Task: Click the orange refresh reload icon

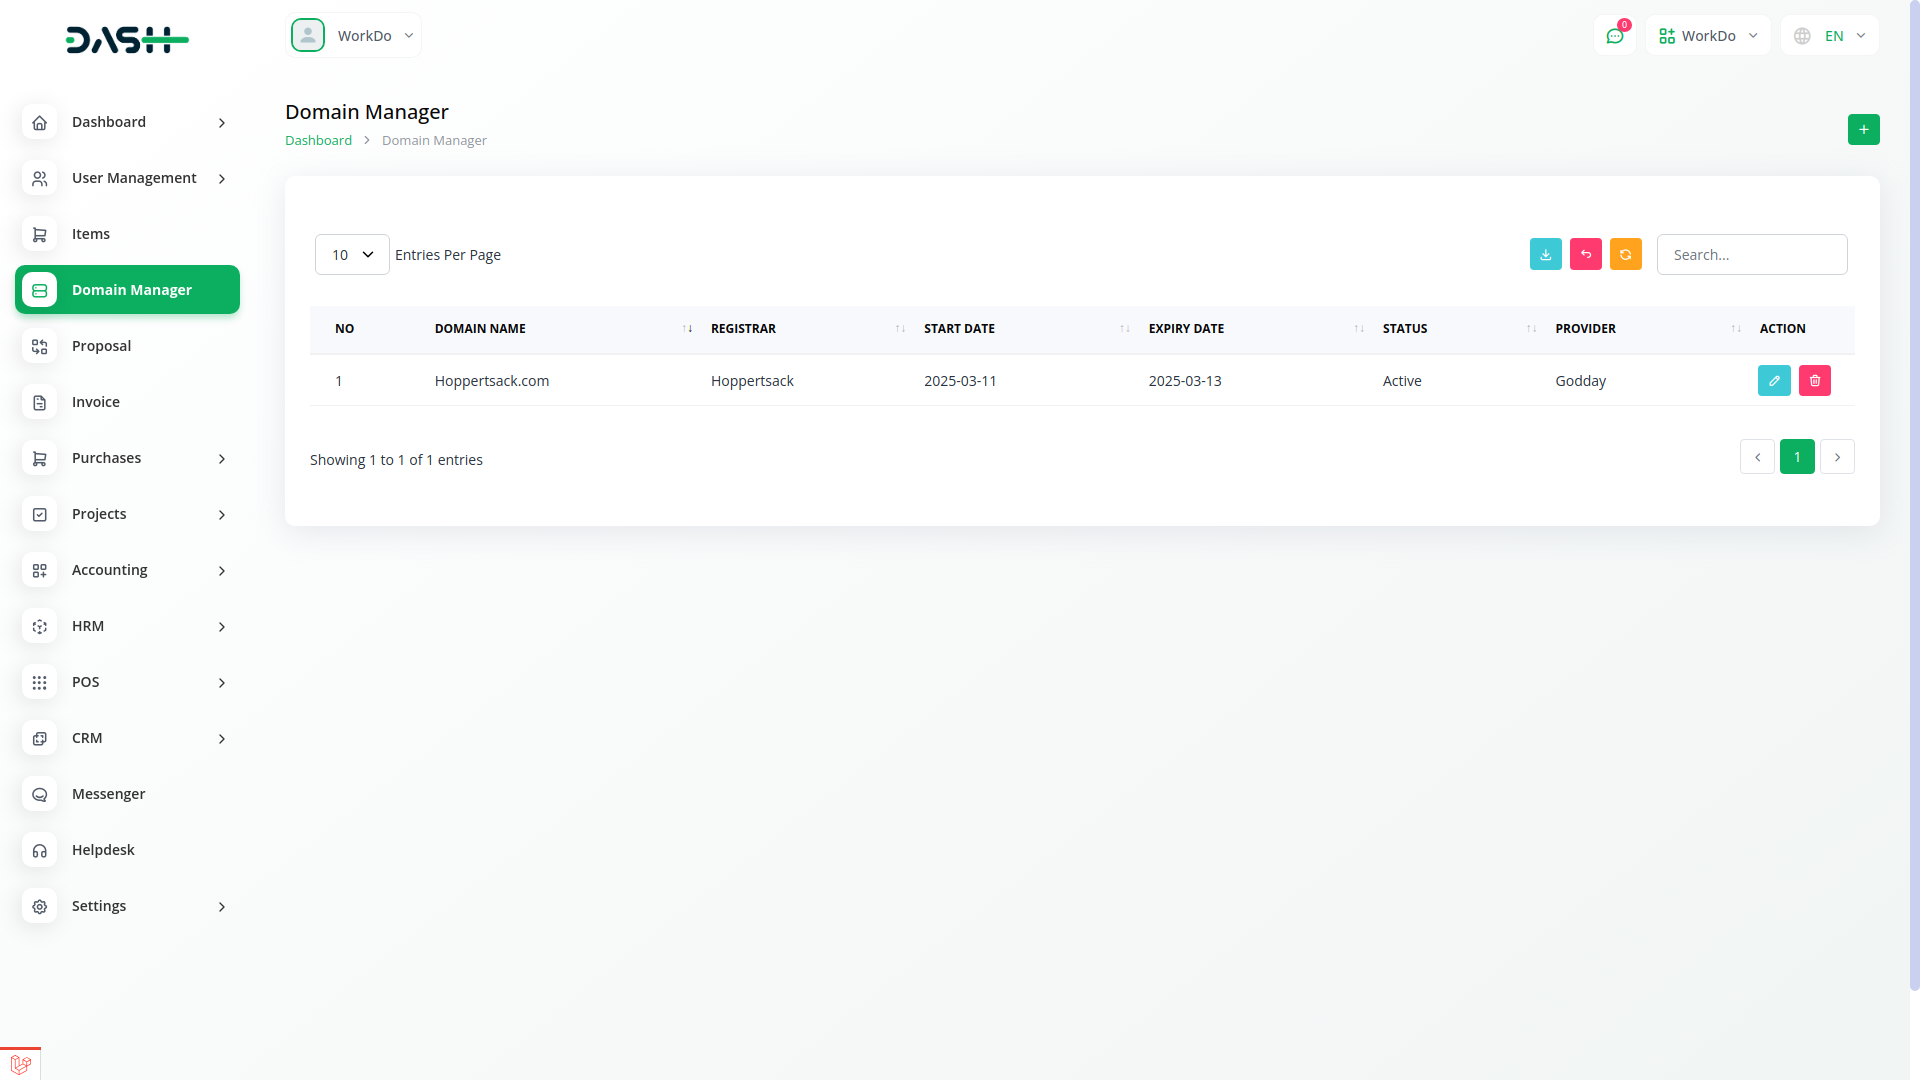Action: tap(1625, 255)
